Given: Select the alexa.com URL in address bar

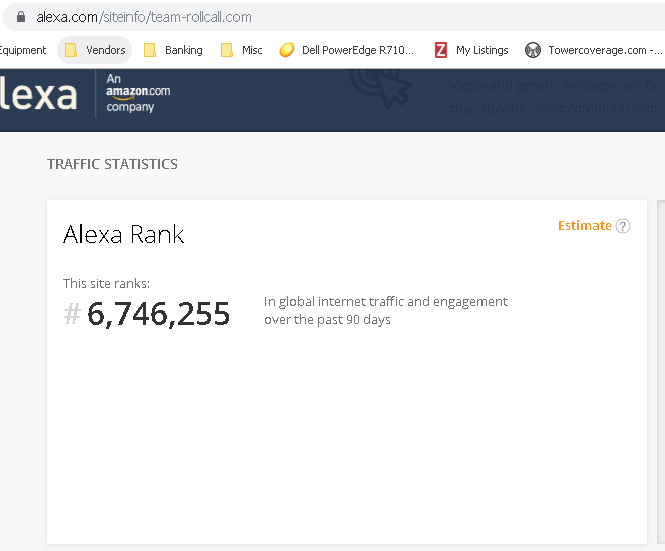Looking at the screenshot, I should 144,17.
